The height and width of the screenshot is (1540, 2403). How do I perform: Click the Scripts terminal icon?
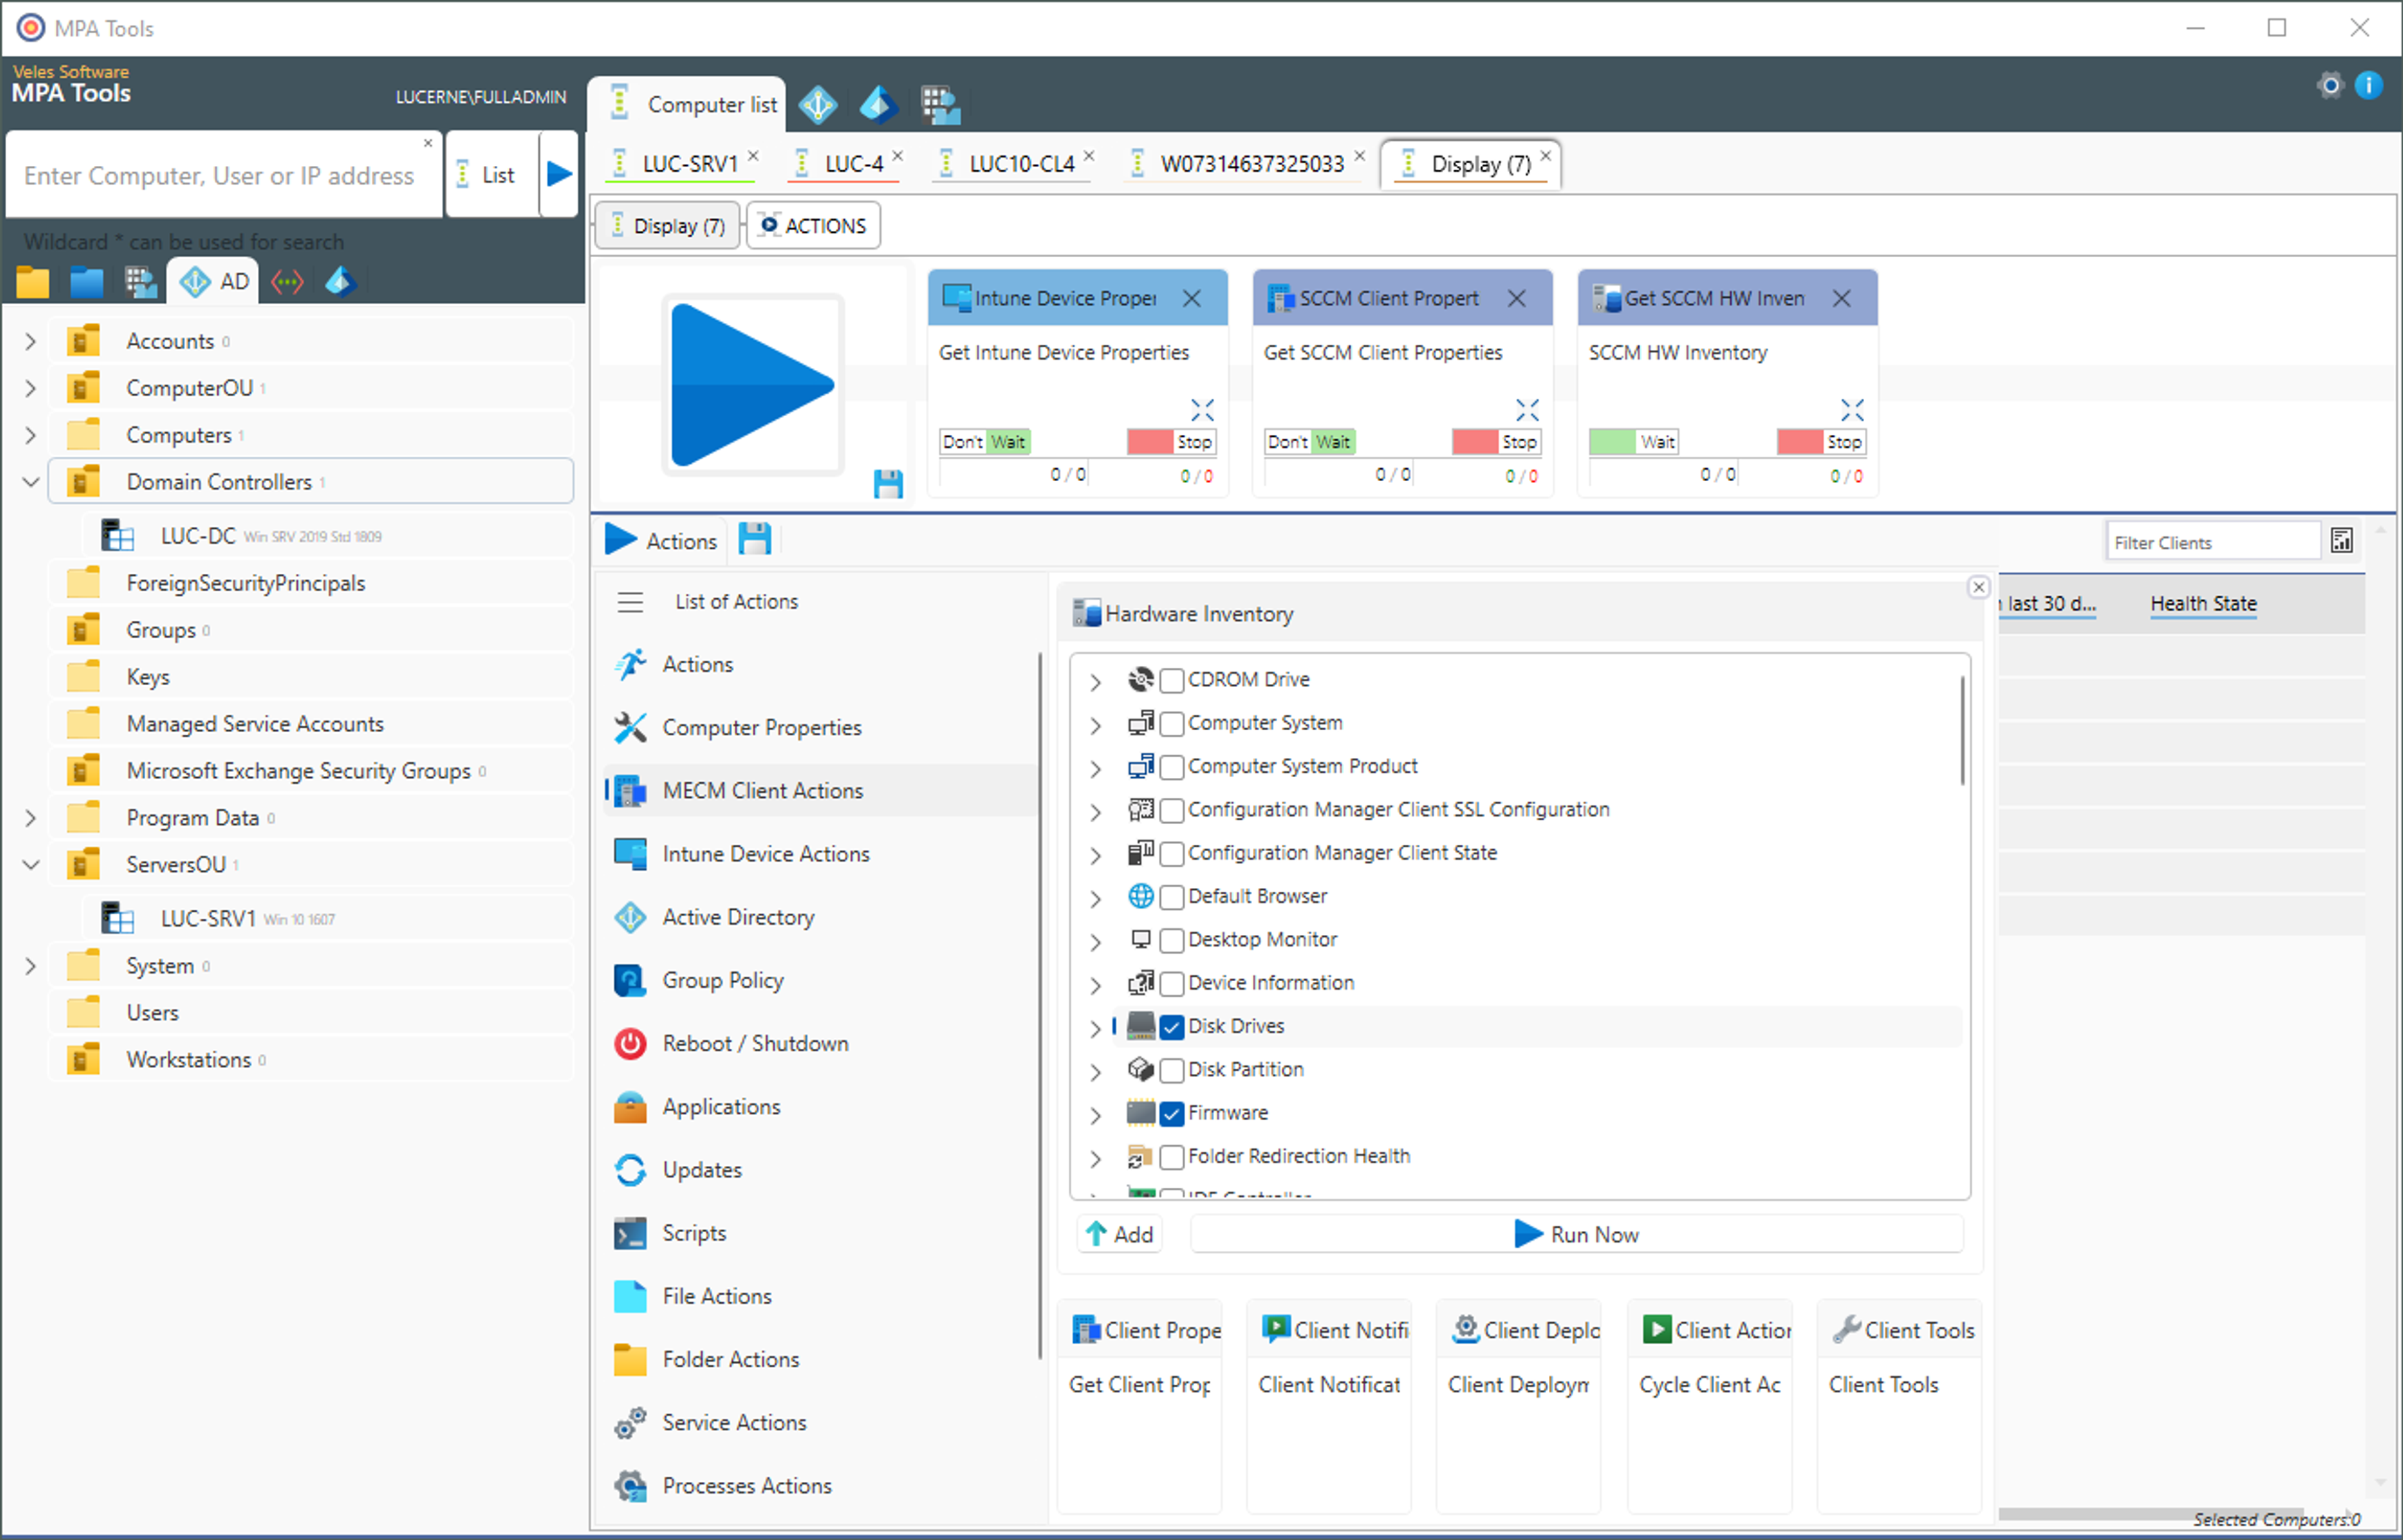[x=630, y=1233]
